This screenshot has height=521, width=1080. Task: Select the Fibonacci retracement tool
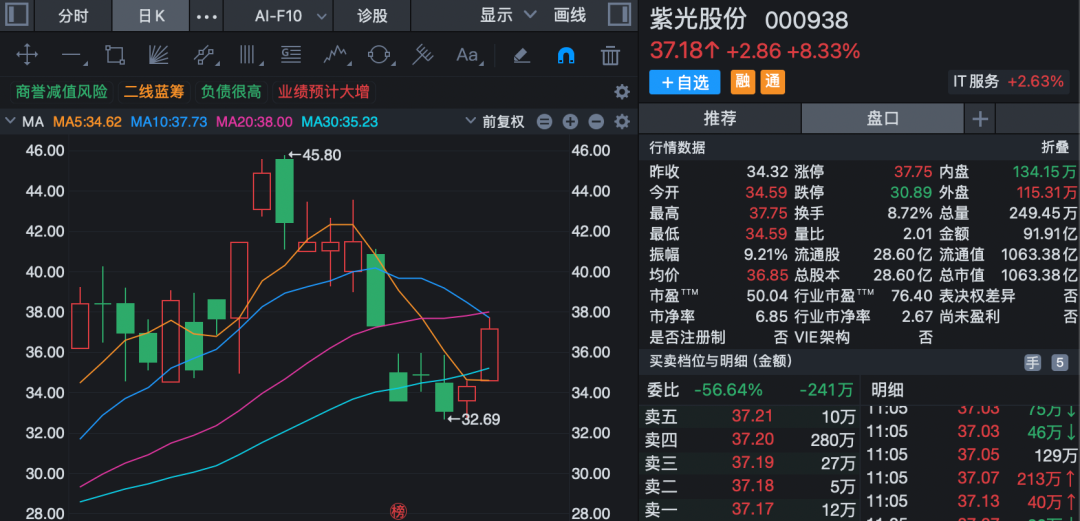click(x=291, y=54)
